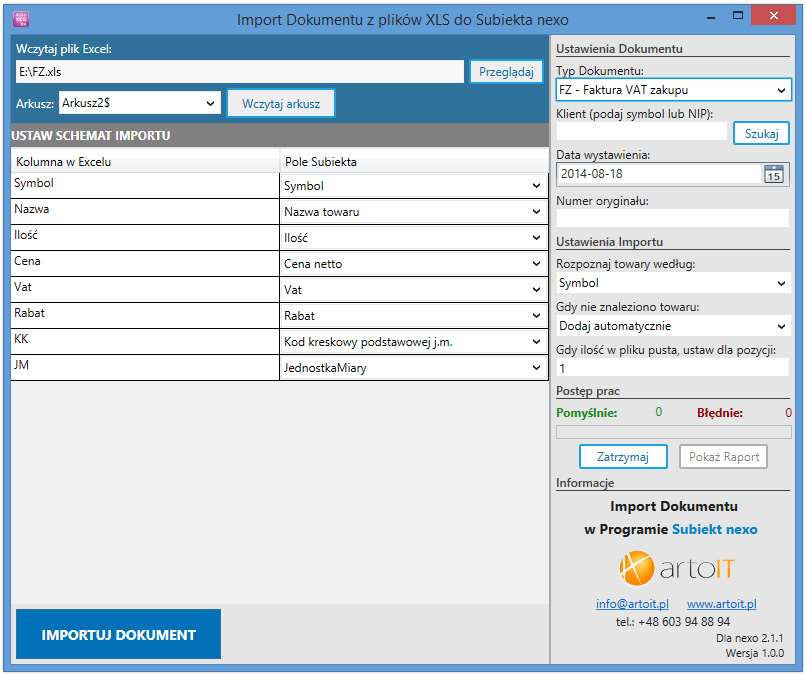Open the calendar date picker icon
Screen dimensions: 806x674
click(773, 174)
